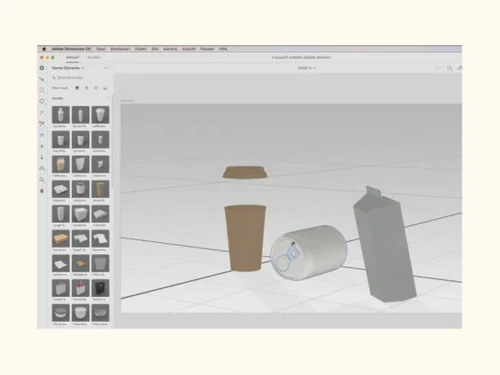This screenshot has width=500, height=375.
Task: Select the tan tall tube model thumbnail
Action: [x=100, y=189]
